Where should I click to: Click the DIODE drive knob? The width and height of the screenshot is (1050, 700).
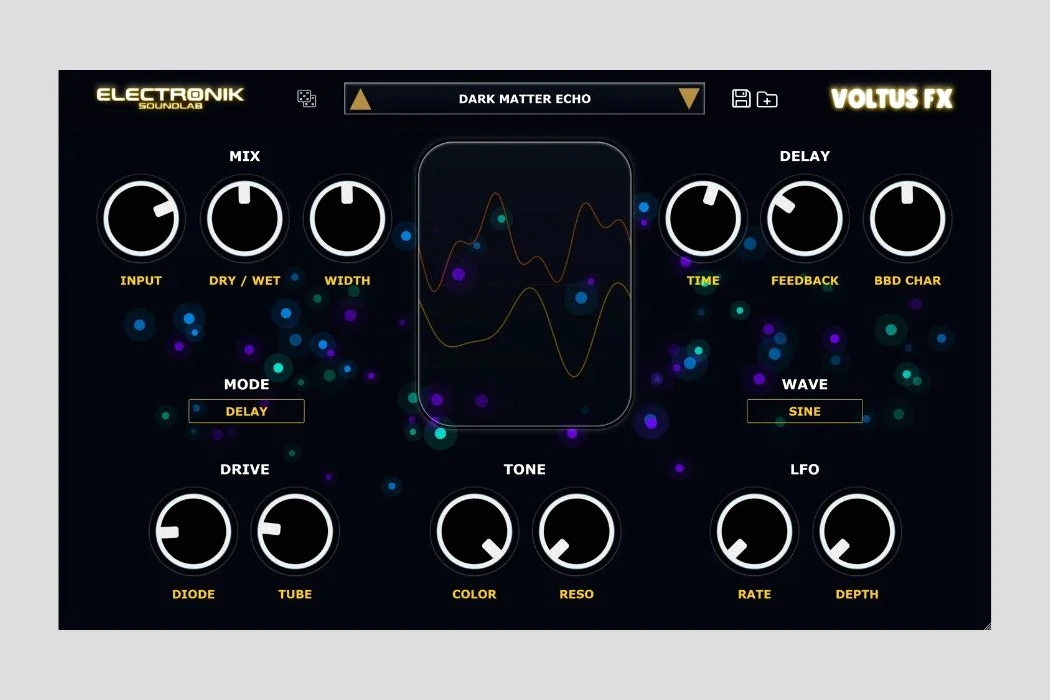pyautogui.click(x=193, y=531)
